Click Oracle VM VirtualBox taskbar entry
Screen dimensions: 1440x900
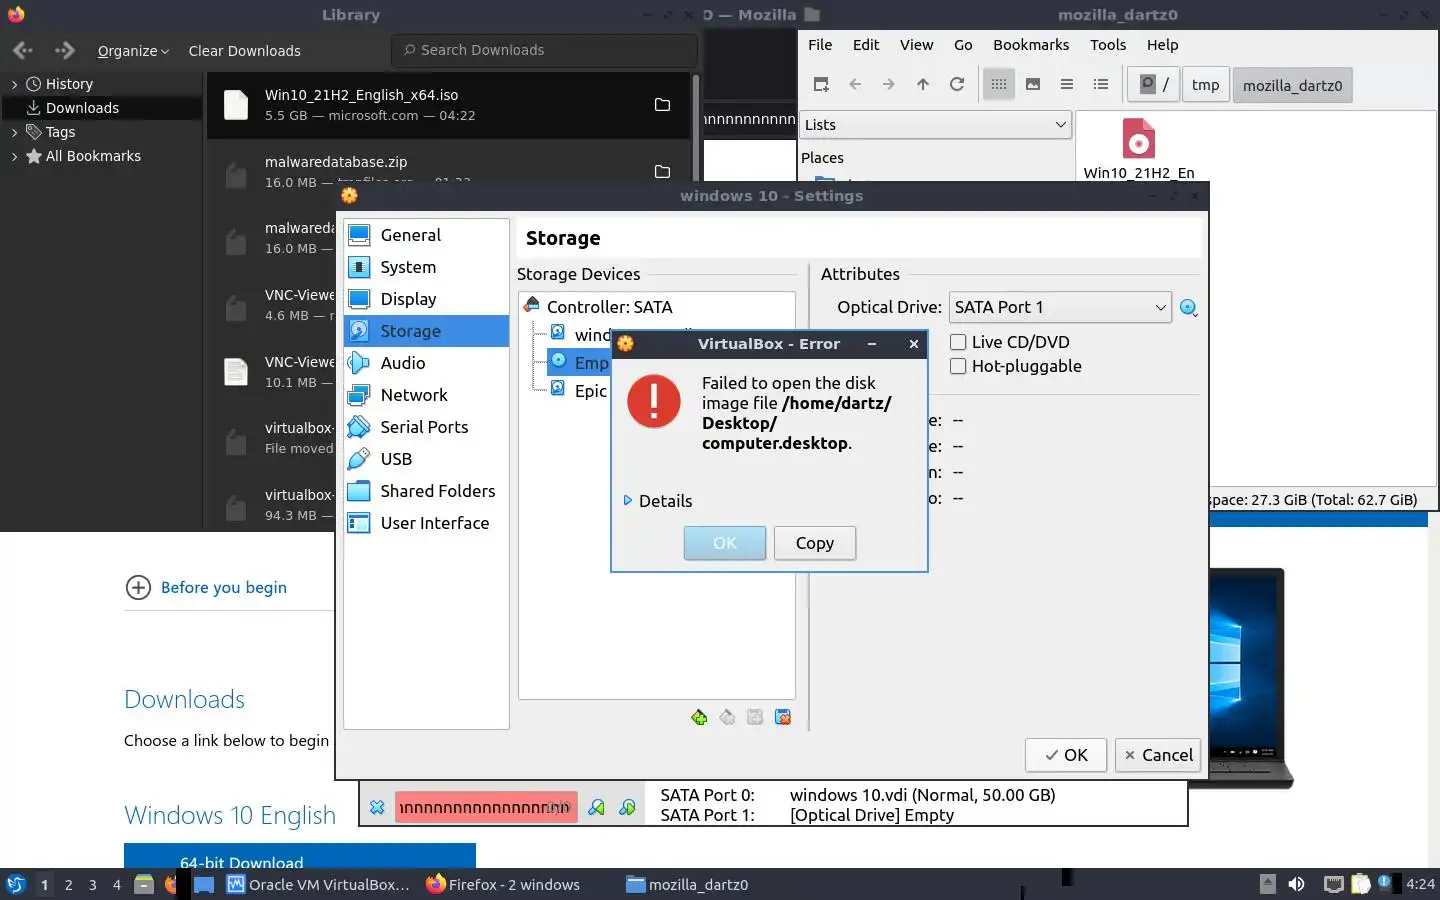319,884
